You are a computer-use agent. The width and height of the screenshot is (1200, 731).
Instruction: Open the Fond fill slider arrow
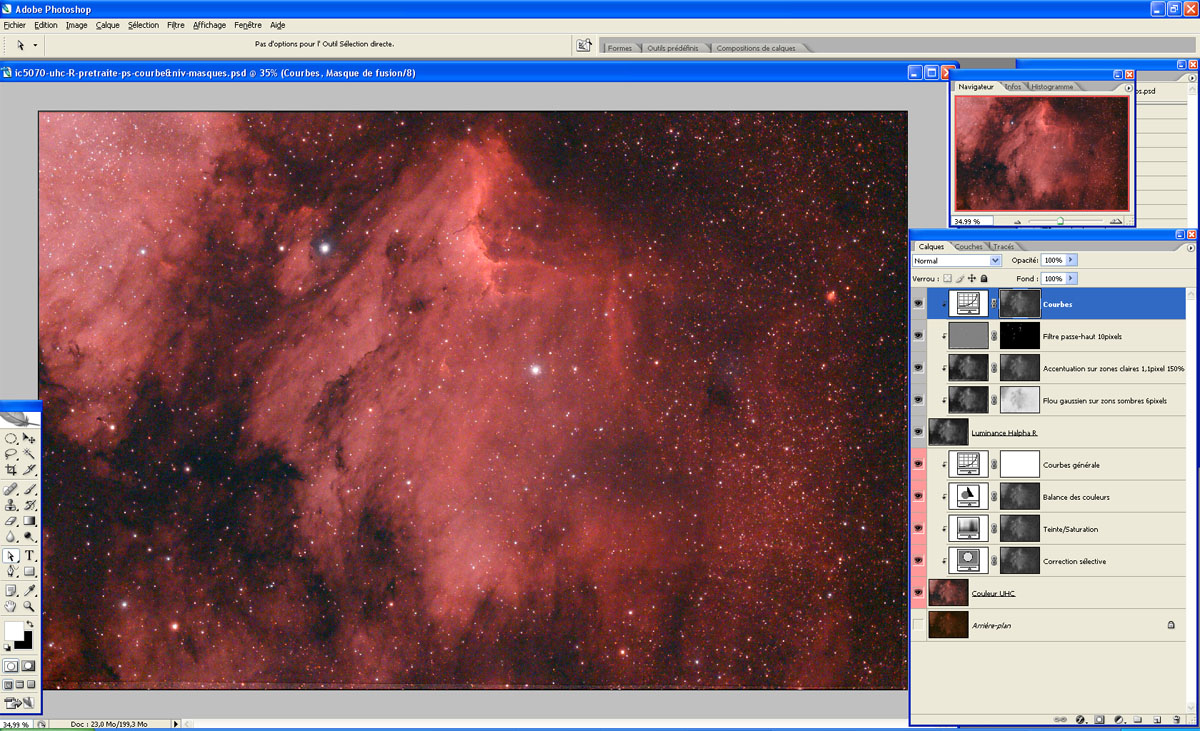coord(1072,278)
